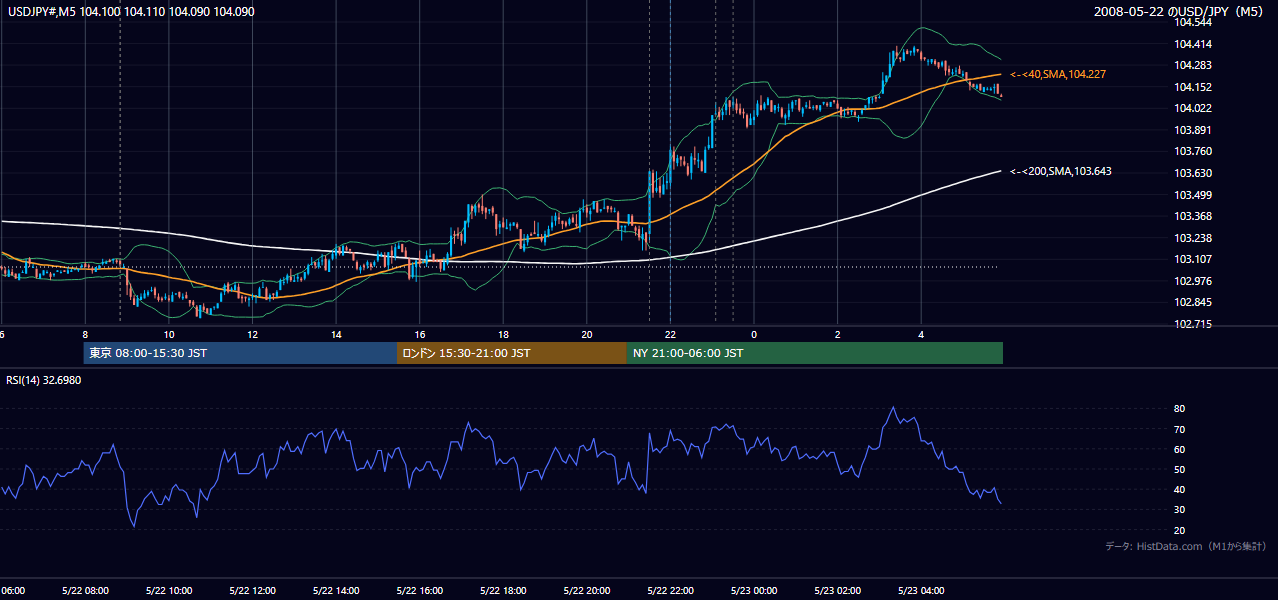Click price axis label 104.544
This screenshot has width=1278, height=600.
[x=1194, y=23]
